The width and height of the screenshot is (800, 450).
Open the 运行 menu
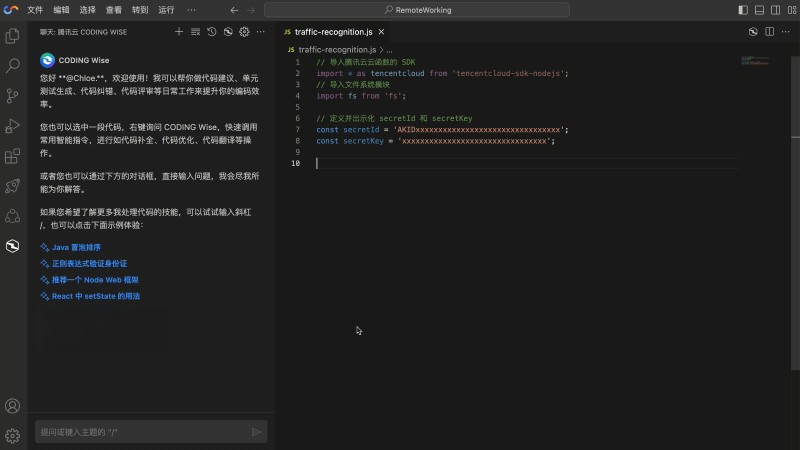click(x=166, y=10)
